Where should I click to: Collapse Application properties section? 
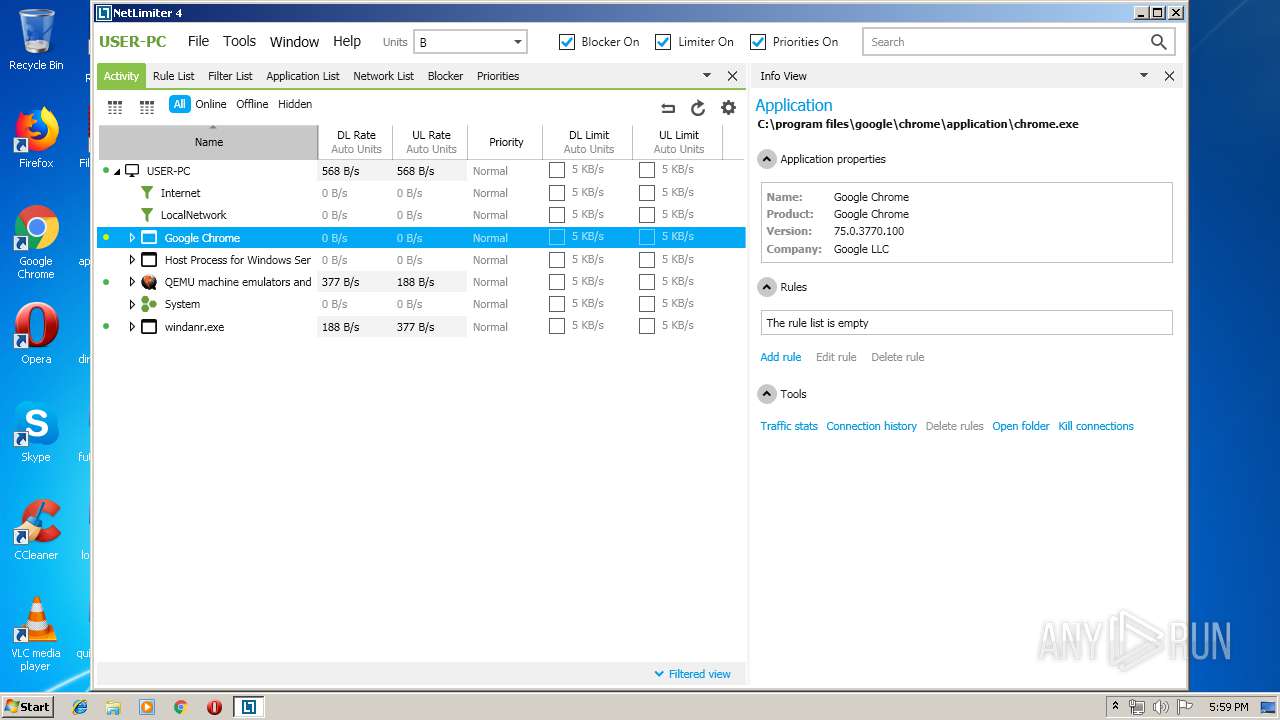pyautogui.click(x=767, y=159)
